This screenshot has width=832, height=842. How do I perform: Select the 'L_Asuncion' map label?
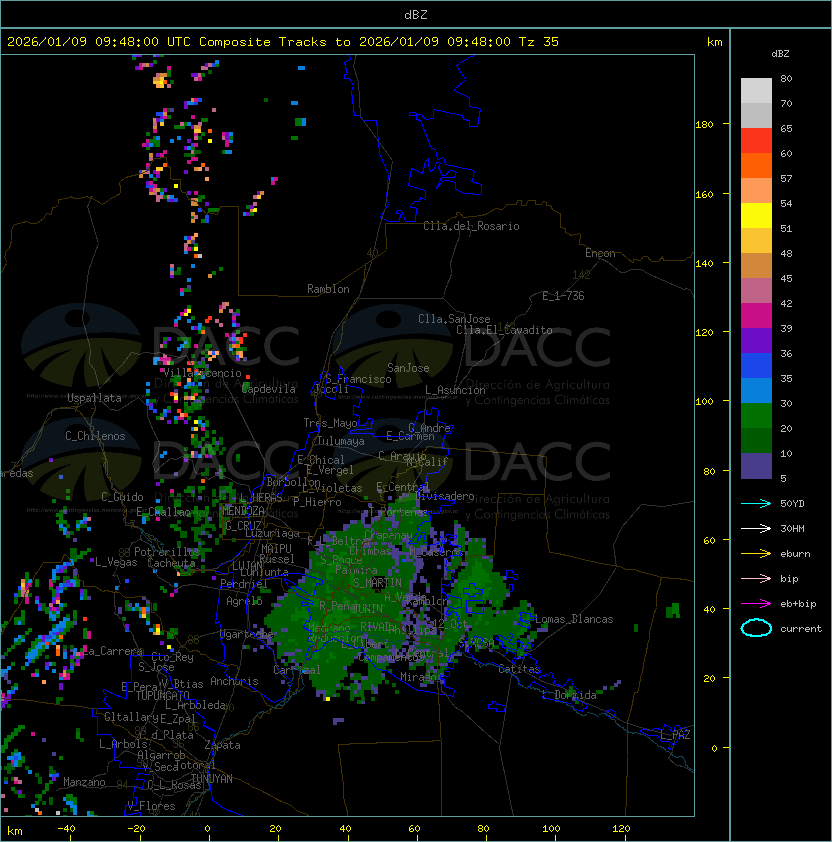pos(455,390)
